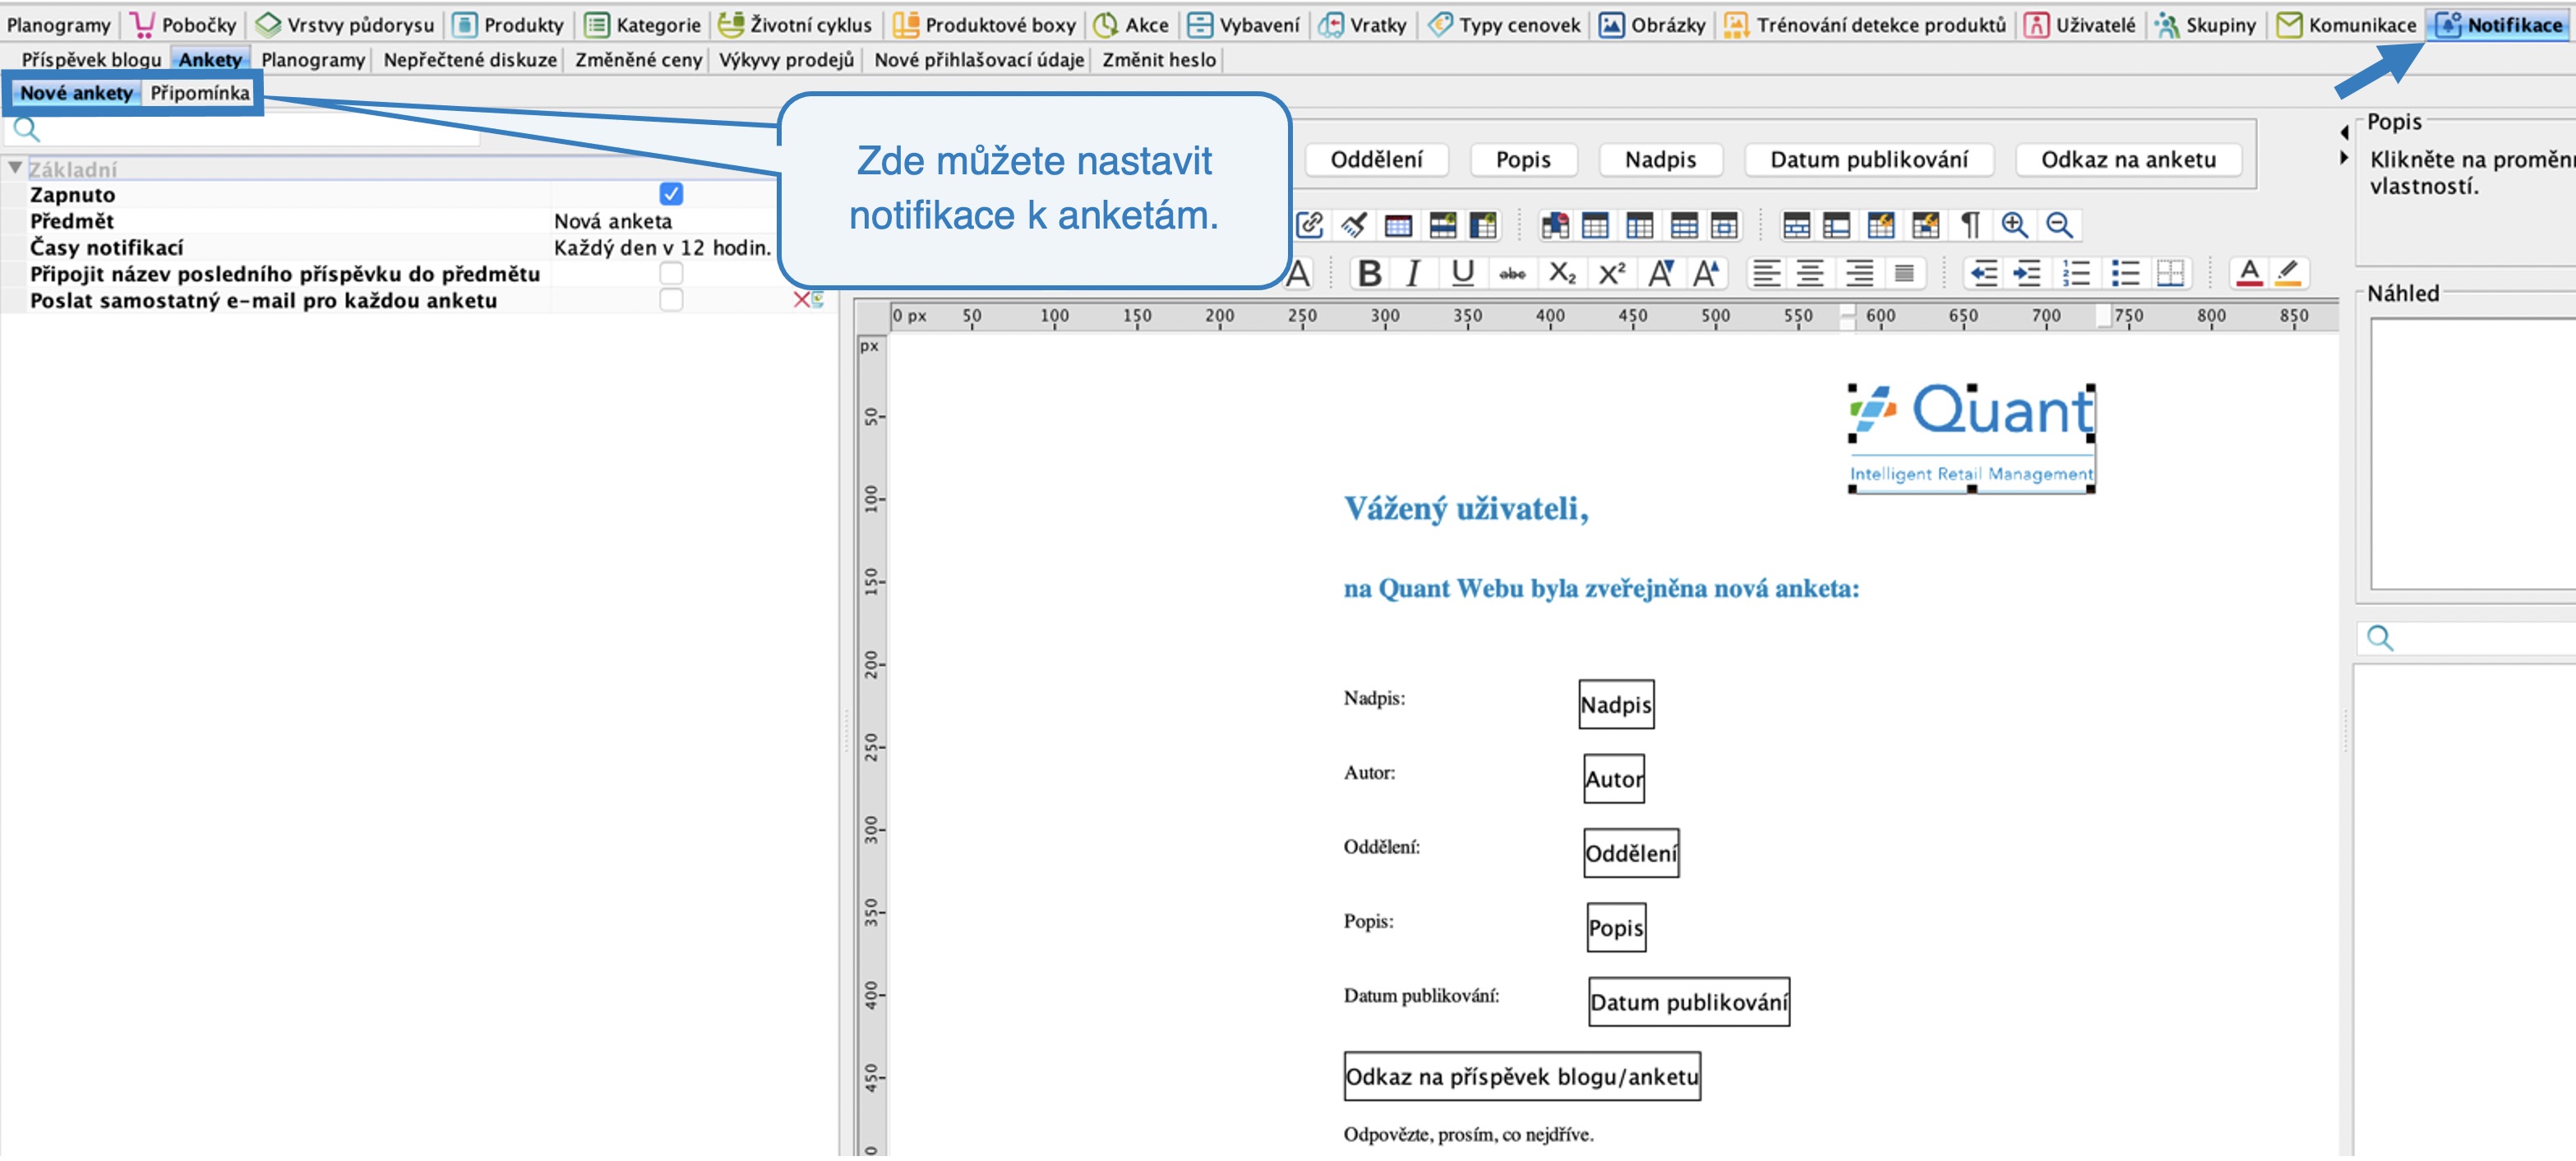Apply subscript formatting
The image size is (2576, 1161).
tap(1562, 273)
